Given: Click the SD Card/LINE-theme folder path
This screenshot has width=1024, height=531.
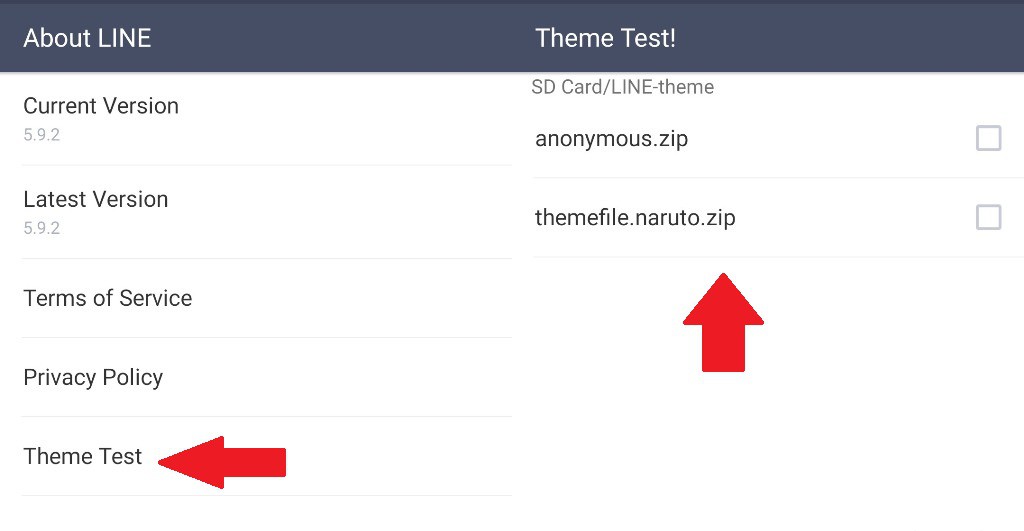Looking at the screenshot, I should pyautogui.click(x=623, y=87).
